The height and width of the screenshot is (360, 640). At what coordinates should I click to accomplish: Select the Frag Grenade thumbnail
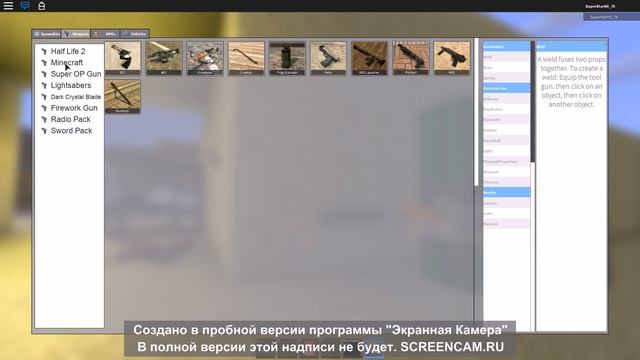click(287, 58)
